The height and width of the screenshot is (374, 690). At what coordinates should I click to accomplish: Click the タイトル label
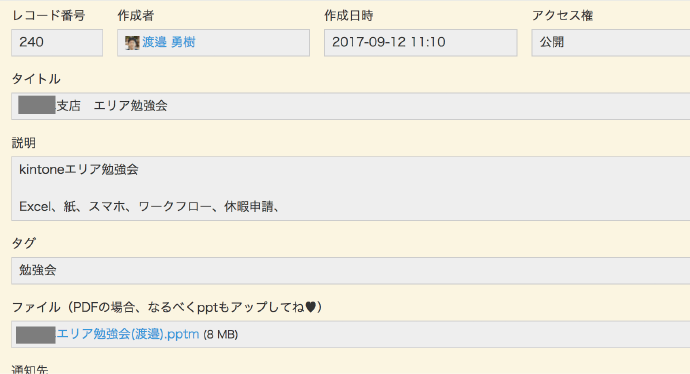(36, 79)
